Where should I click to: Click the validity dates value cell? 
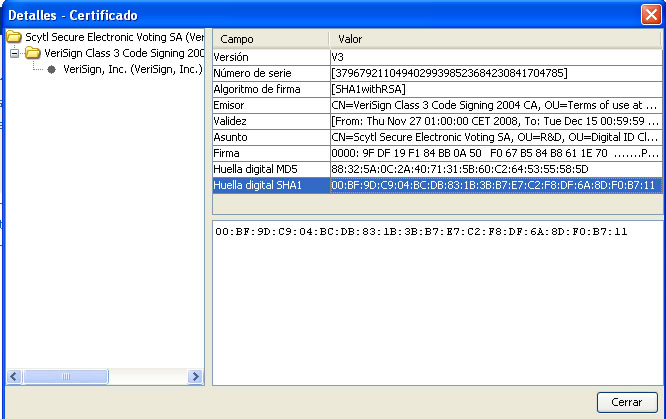(x=496, y=121)
